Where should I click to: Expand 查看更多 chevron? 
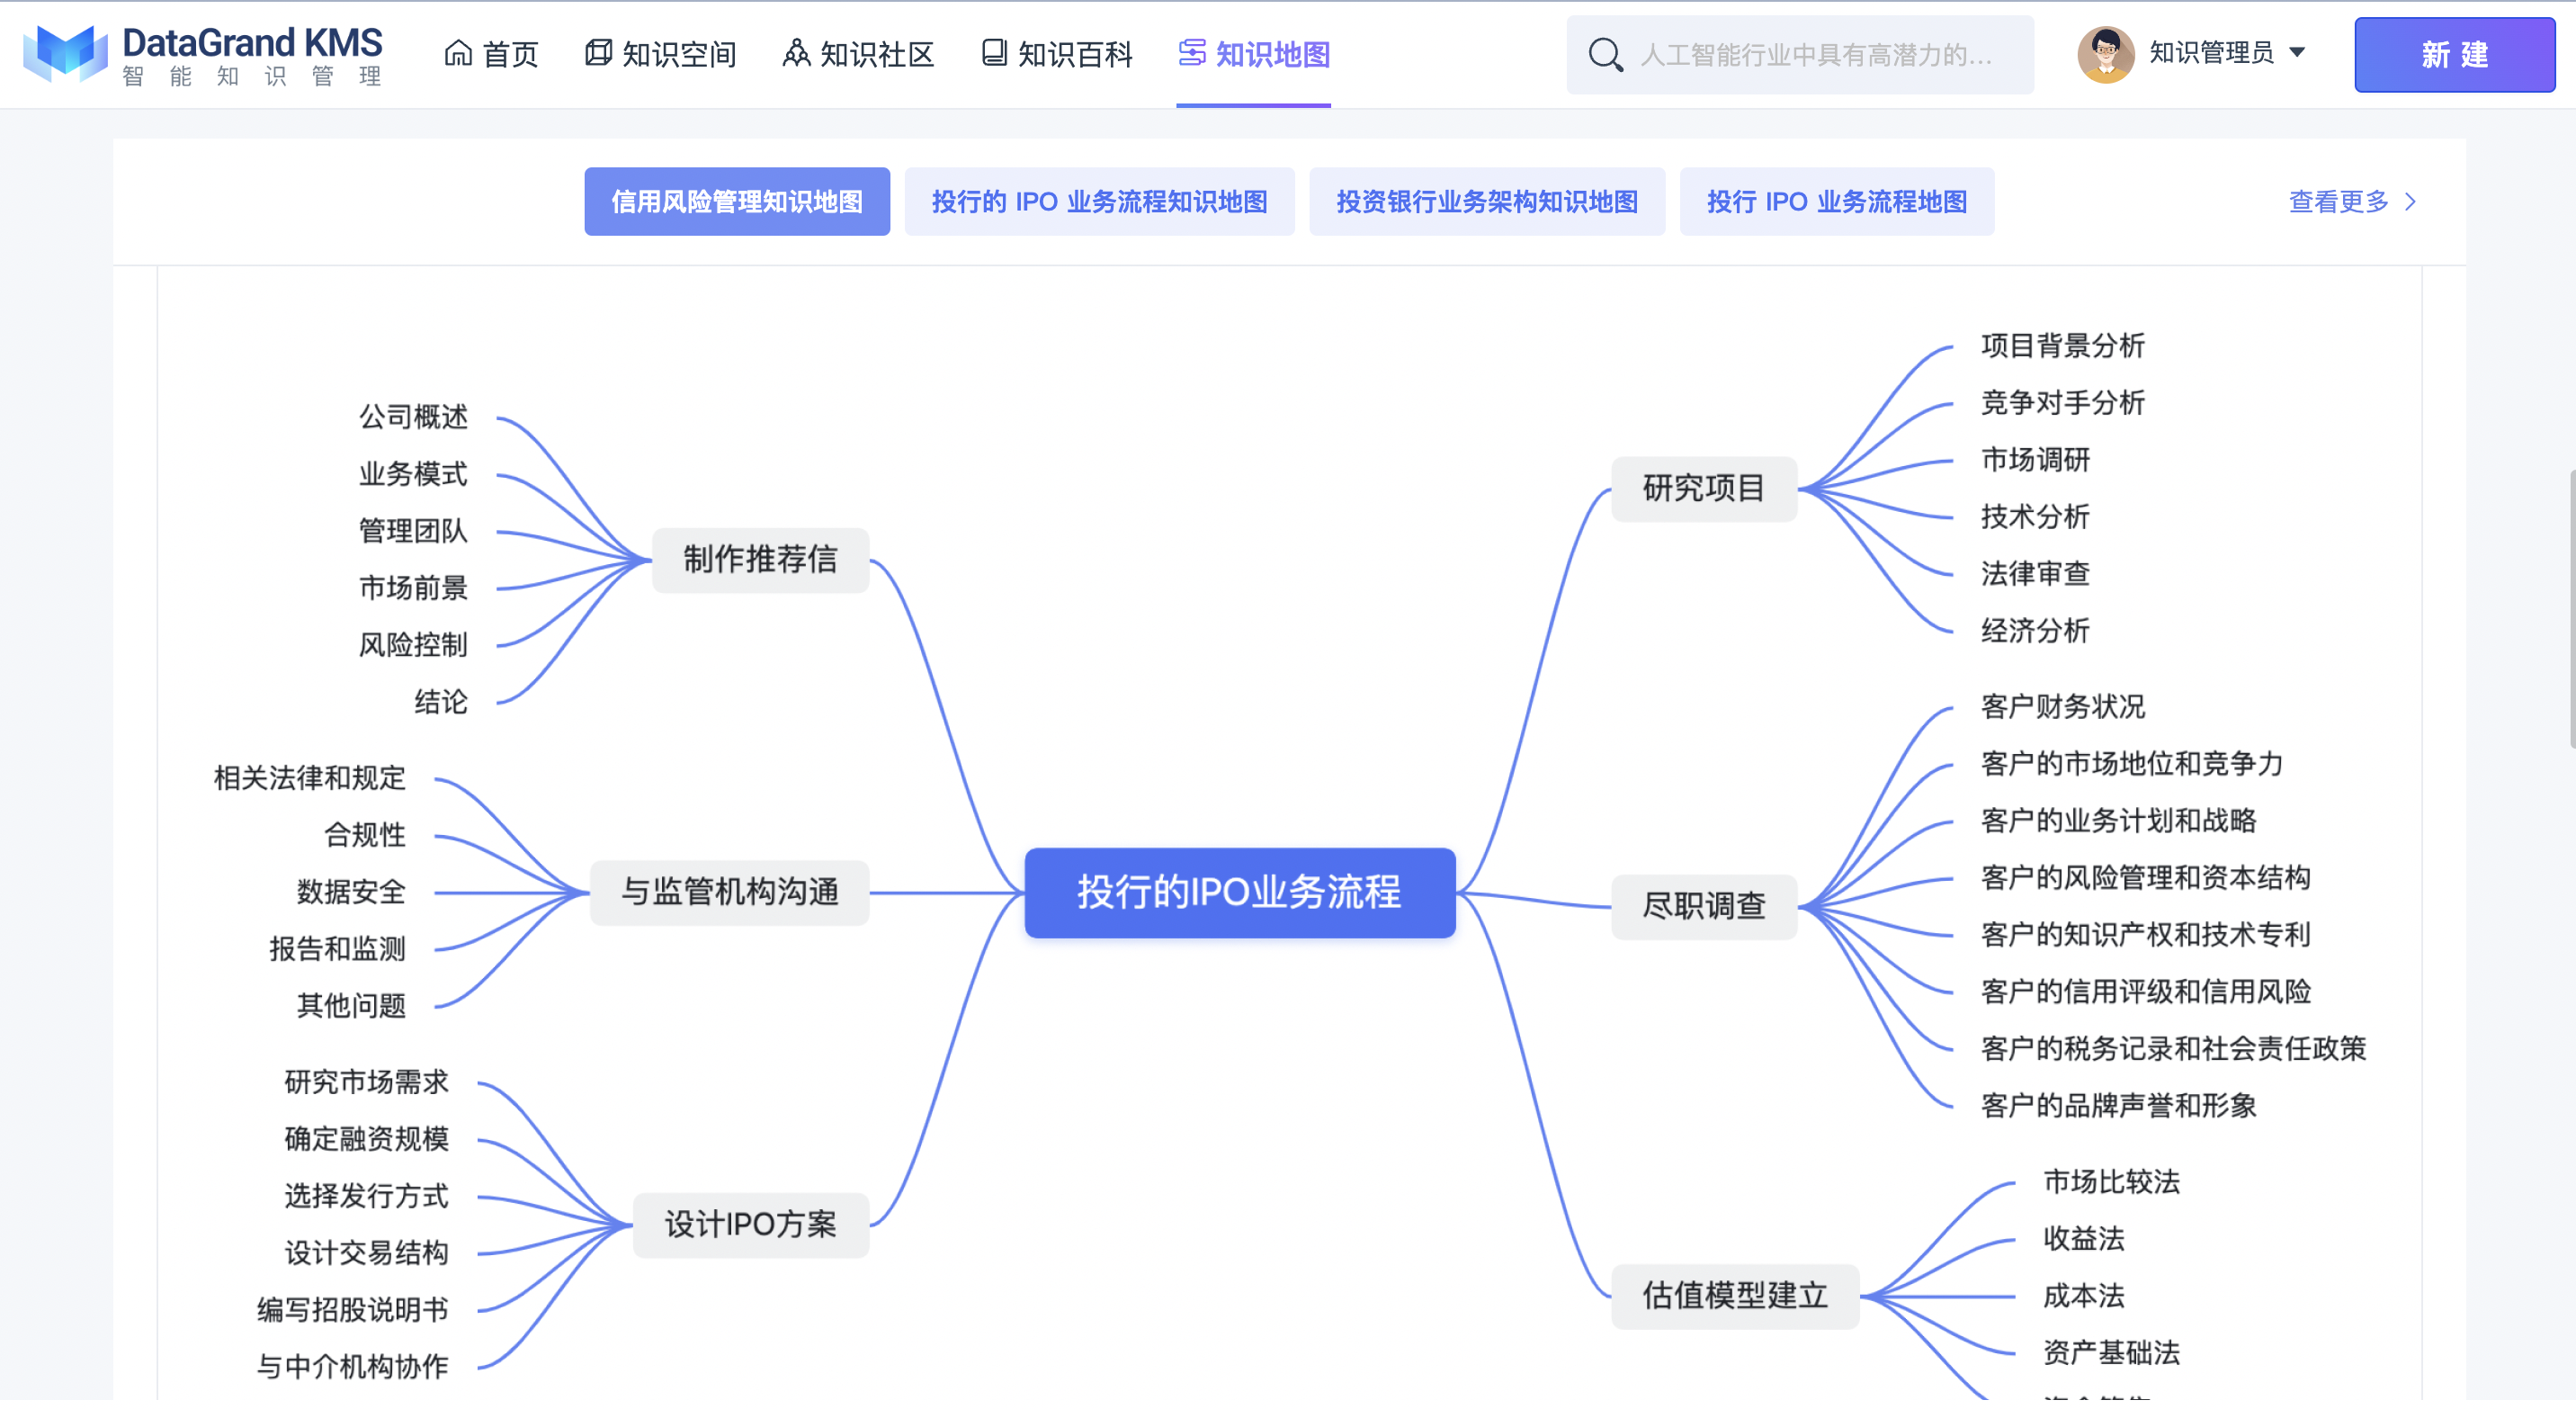click(2410, 202)
